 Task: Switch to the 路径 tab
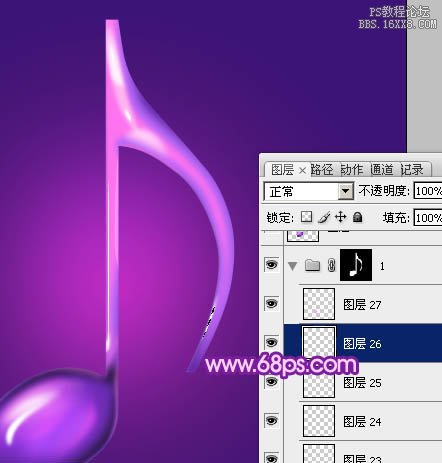point(322,170)
